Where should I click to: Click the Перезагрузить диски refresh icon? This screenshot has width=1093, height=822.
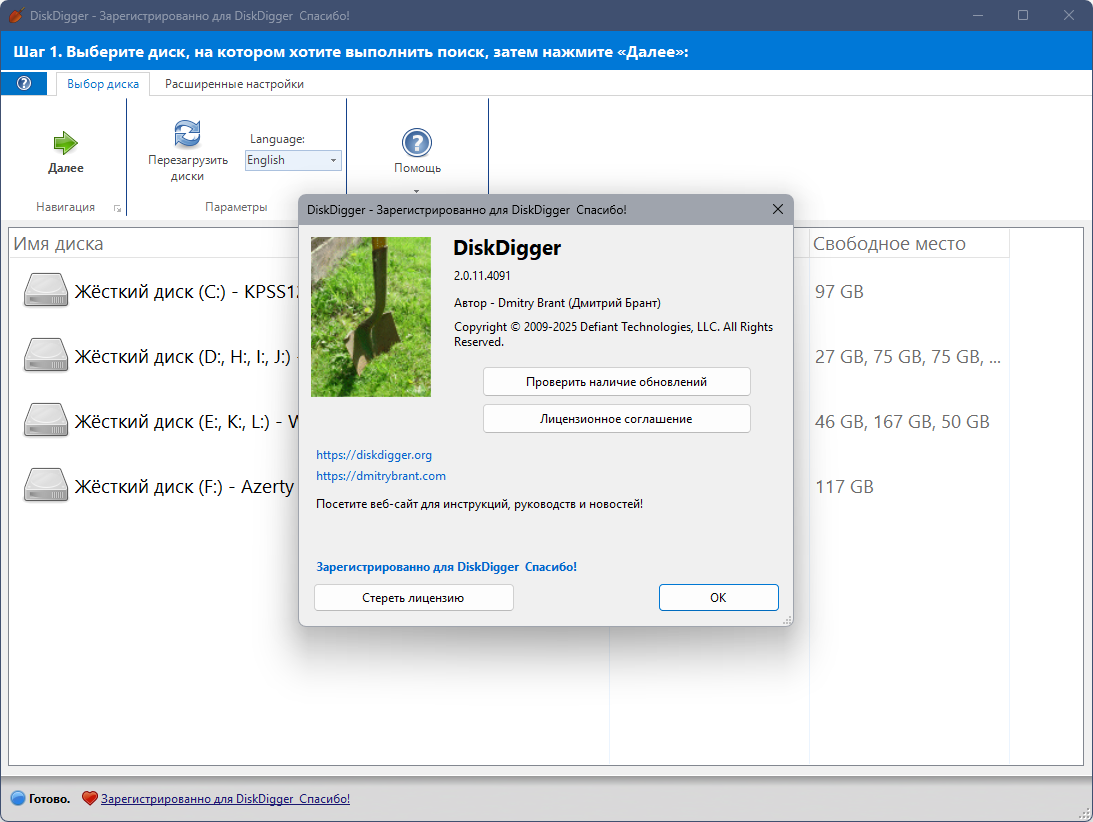pos(188,134)
